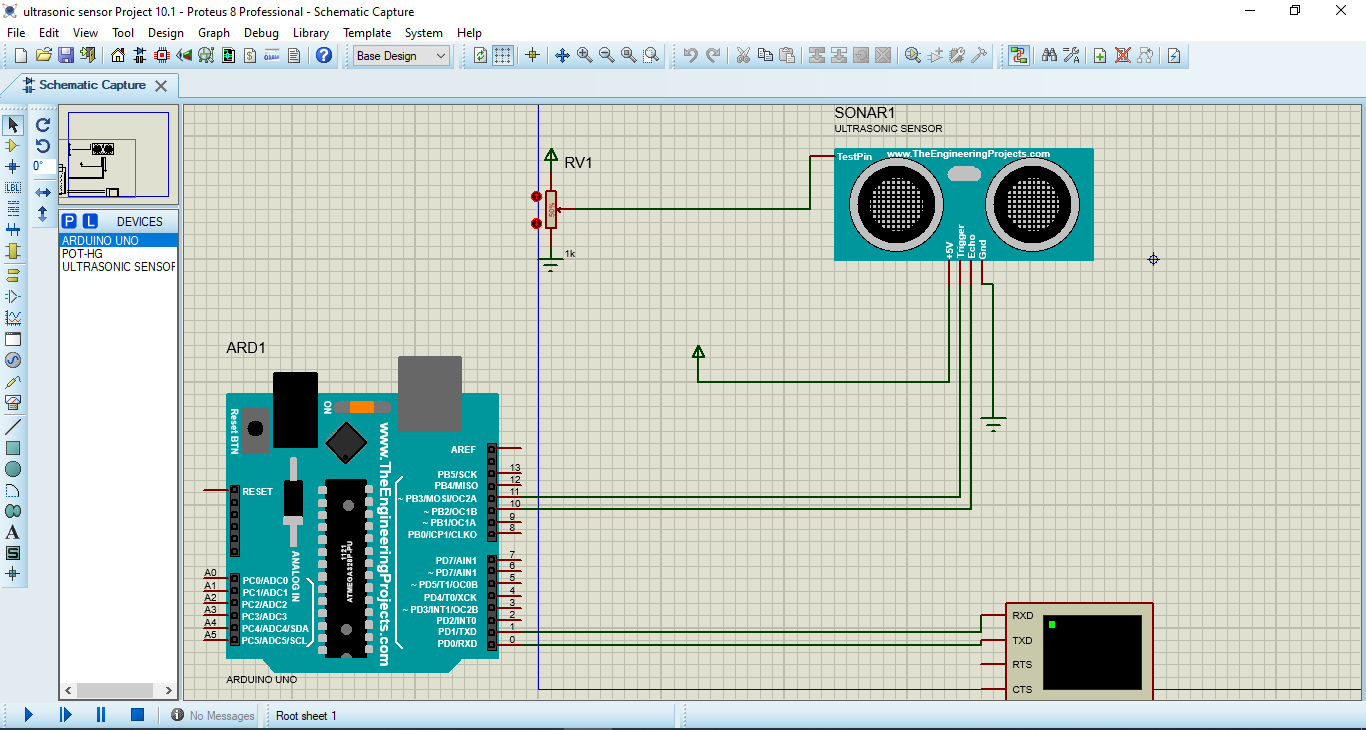Click the Zoom Out magnifier
Viewport: 1366px width, 730px height.
tap(606, 56)
